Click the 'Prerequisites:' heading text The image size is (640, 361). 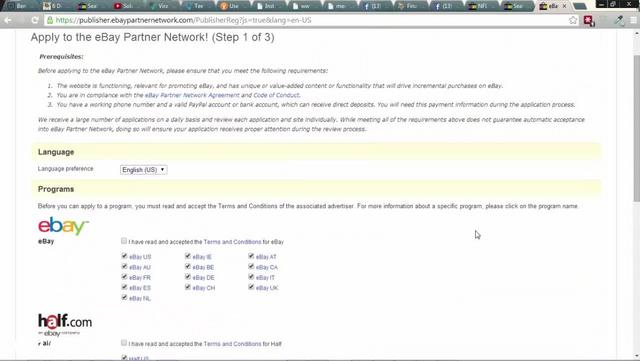tap(61, 57)
